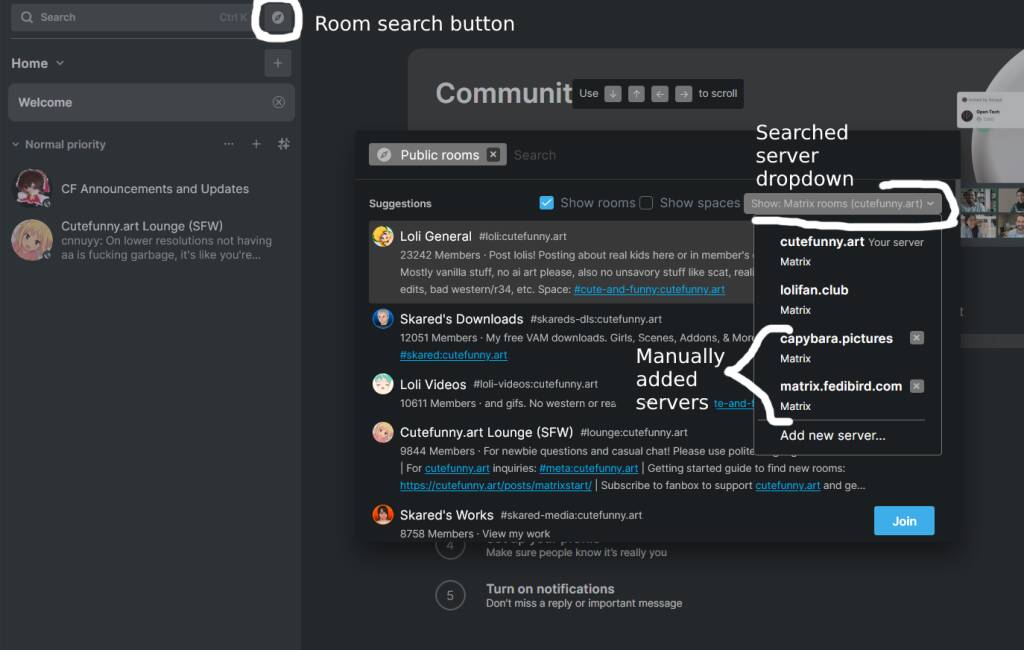Open the explore rooms compass button
Viewport: 1024px width, 650px height.
tap(278, 18)
